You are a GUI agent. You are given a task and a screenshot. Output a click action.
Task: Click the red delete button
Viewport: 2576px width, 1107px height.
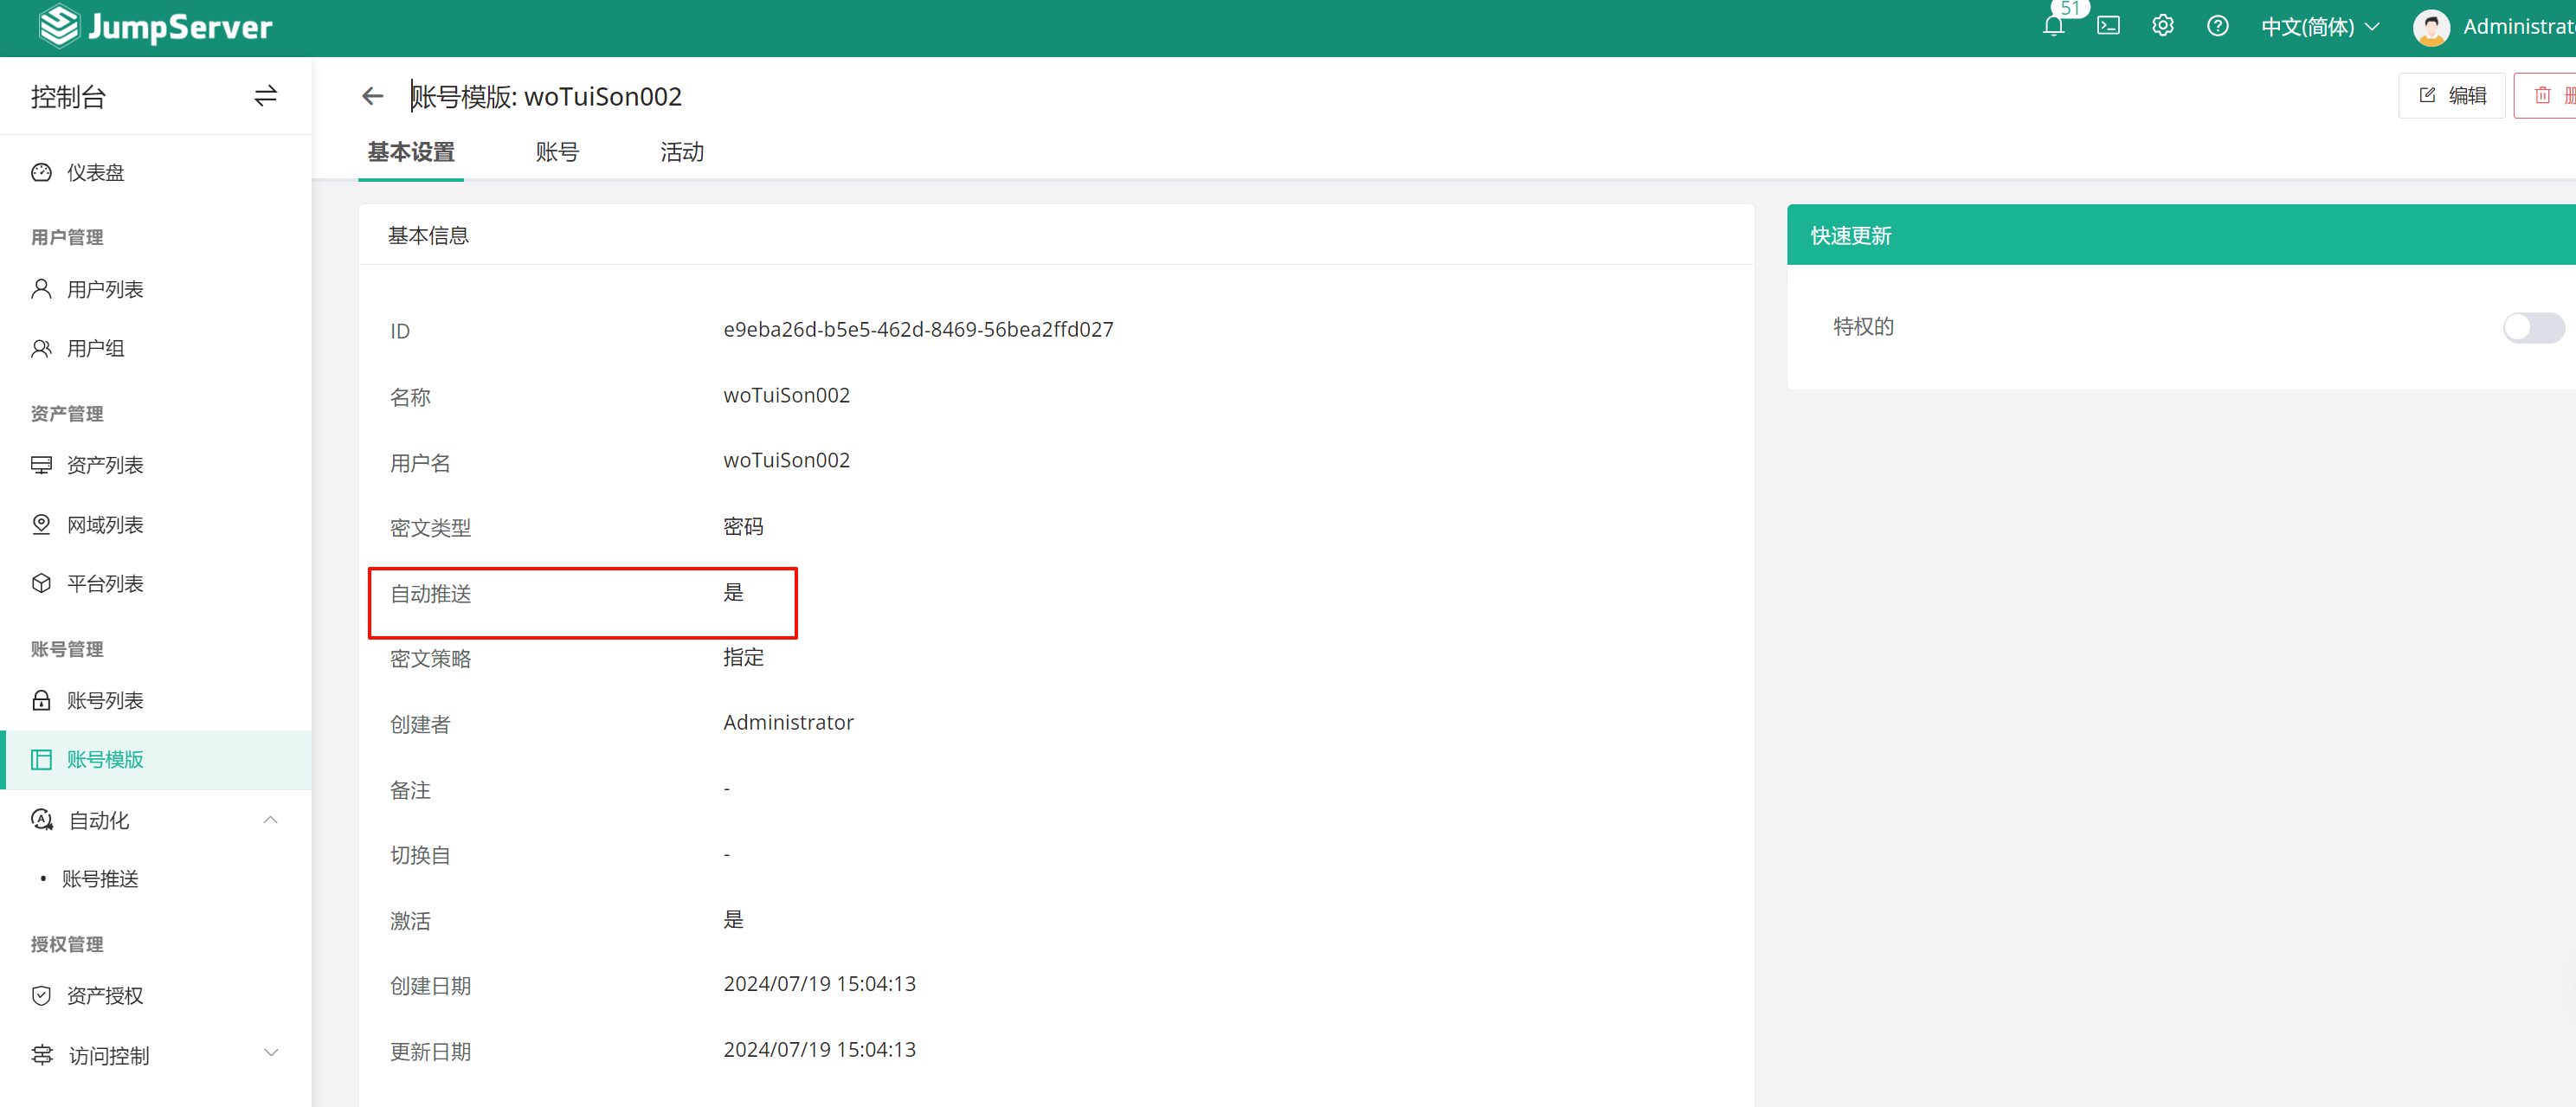[x=2546, y=96]
